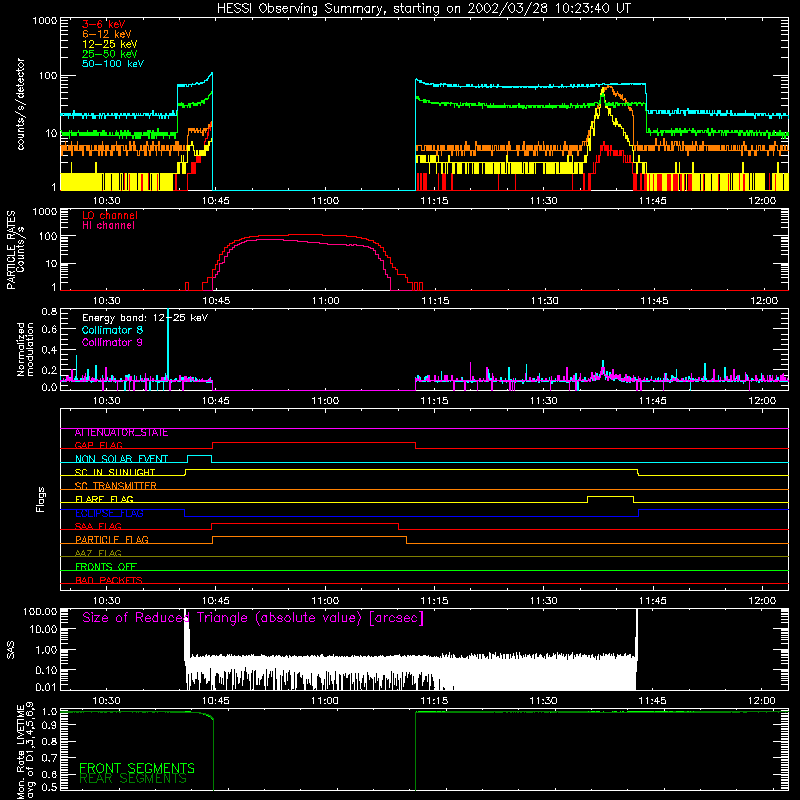Screen dimensions: 800x800
Task: Select the orange 6-12 keV legend label
Action: click(107, 34)
